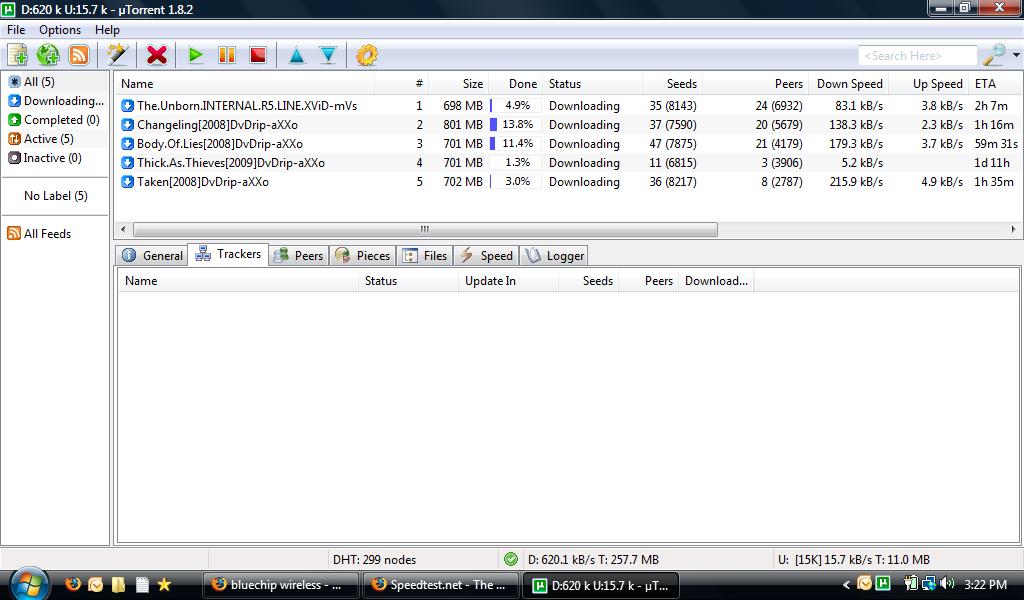Open the Windows Start orb
The image size is (1024, 600).
pyautogui.click(x=29, y=584)
